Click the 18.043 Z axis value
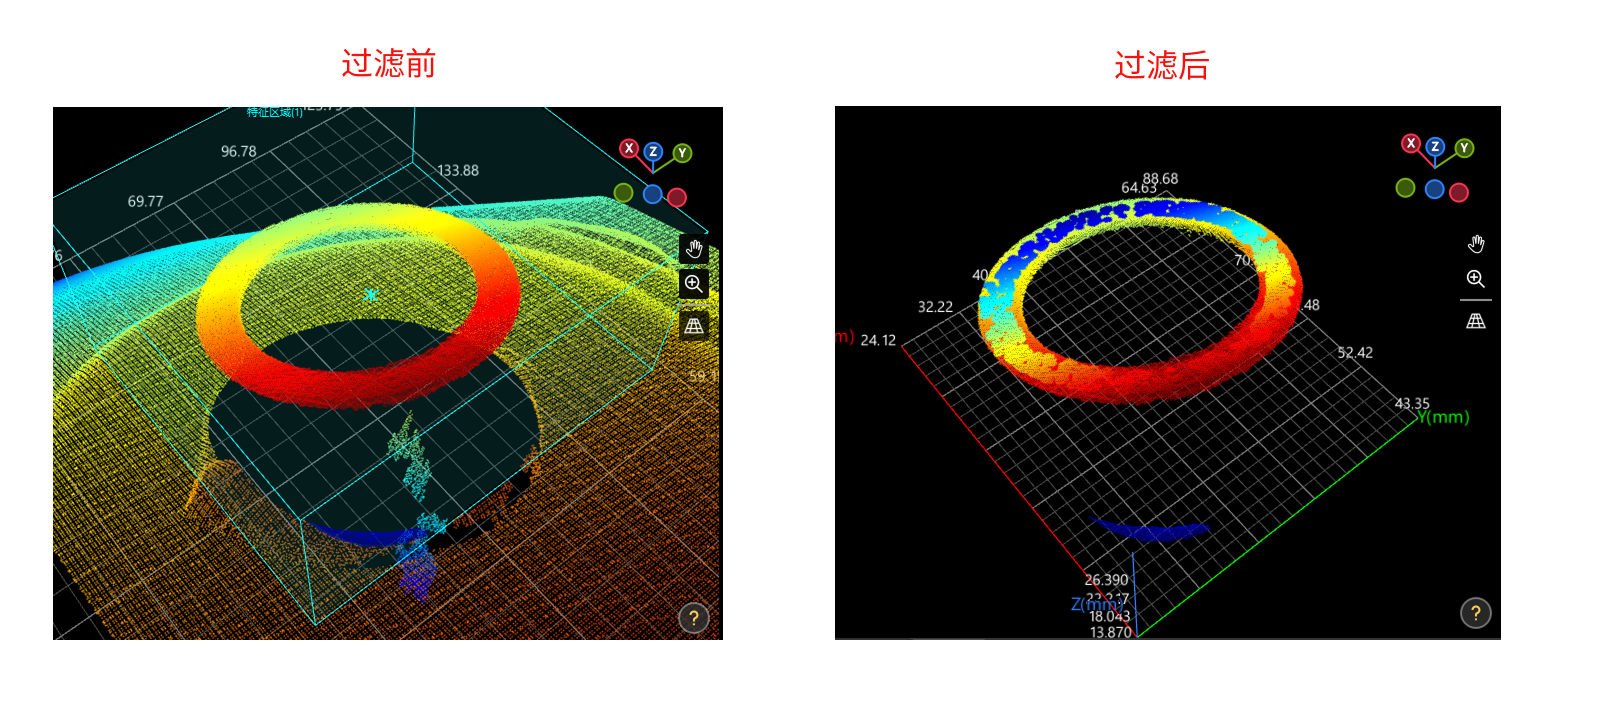Viewport: 1602px width, 709px height. 1110,617
